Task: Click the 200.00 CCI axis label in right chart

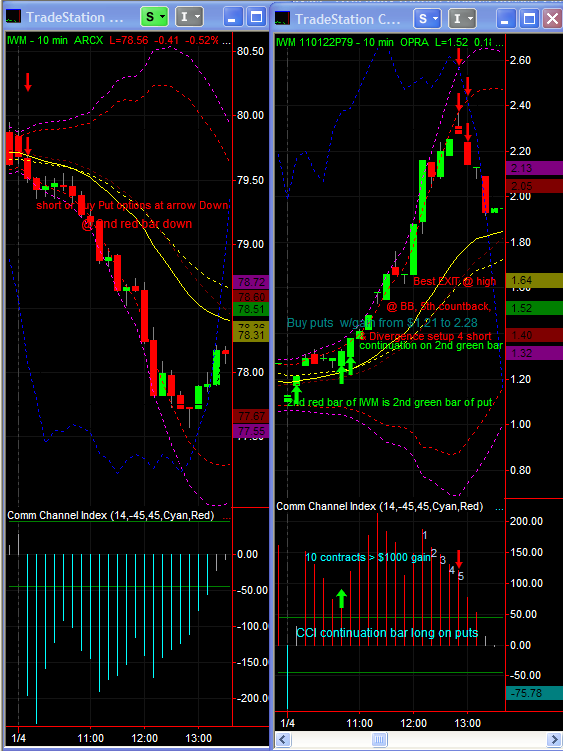Action: click(x=526, y=521)
